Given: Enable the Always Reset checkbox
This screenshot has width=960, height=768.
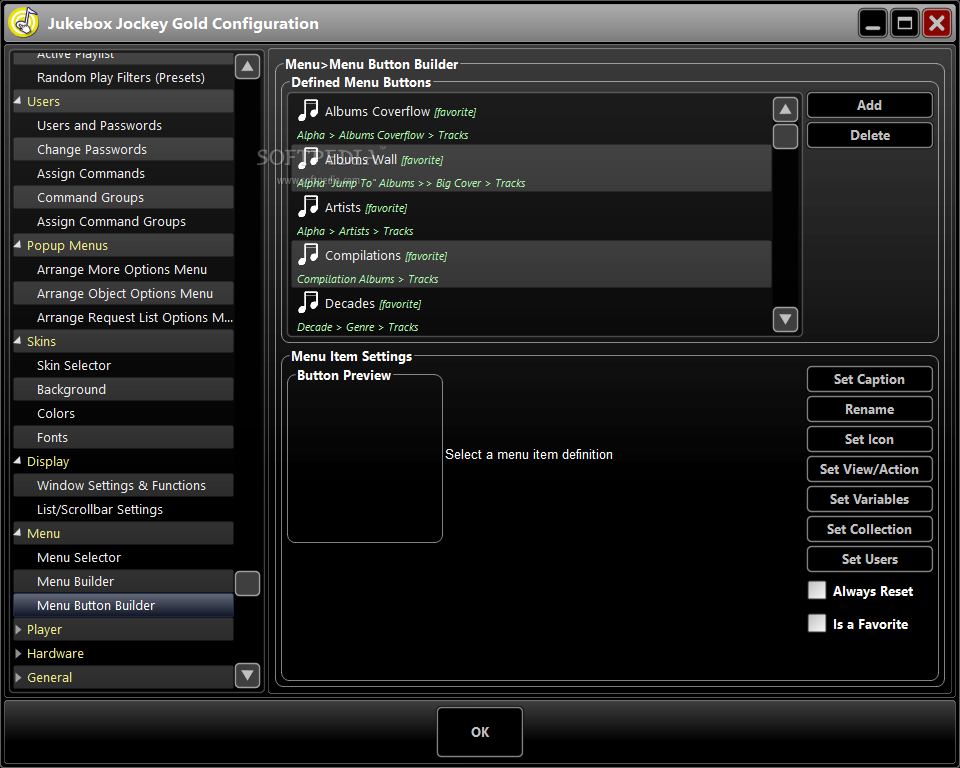Looking at the screenshot, I should pyautogui.click(x=817, y=590).
